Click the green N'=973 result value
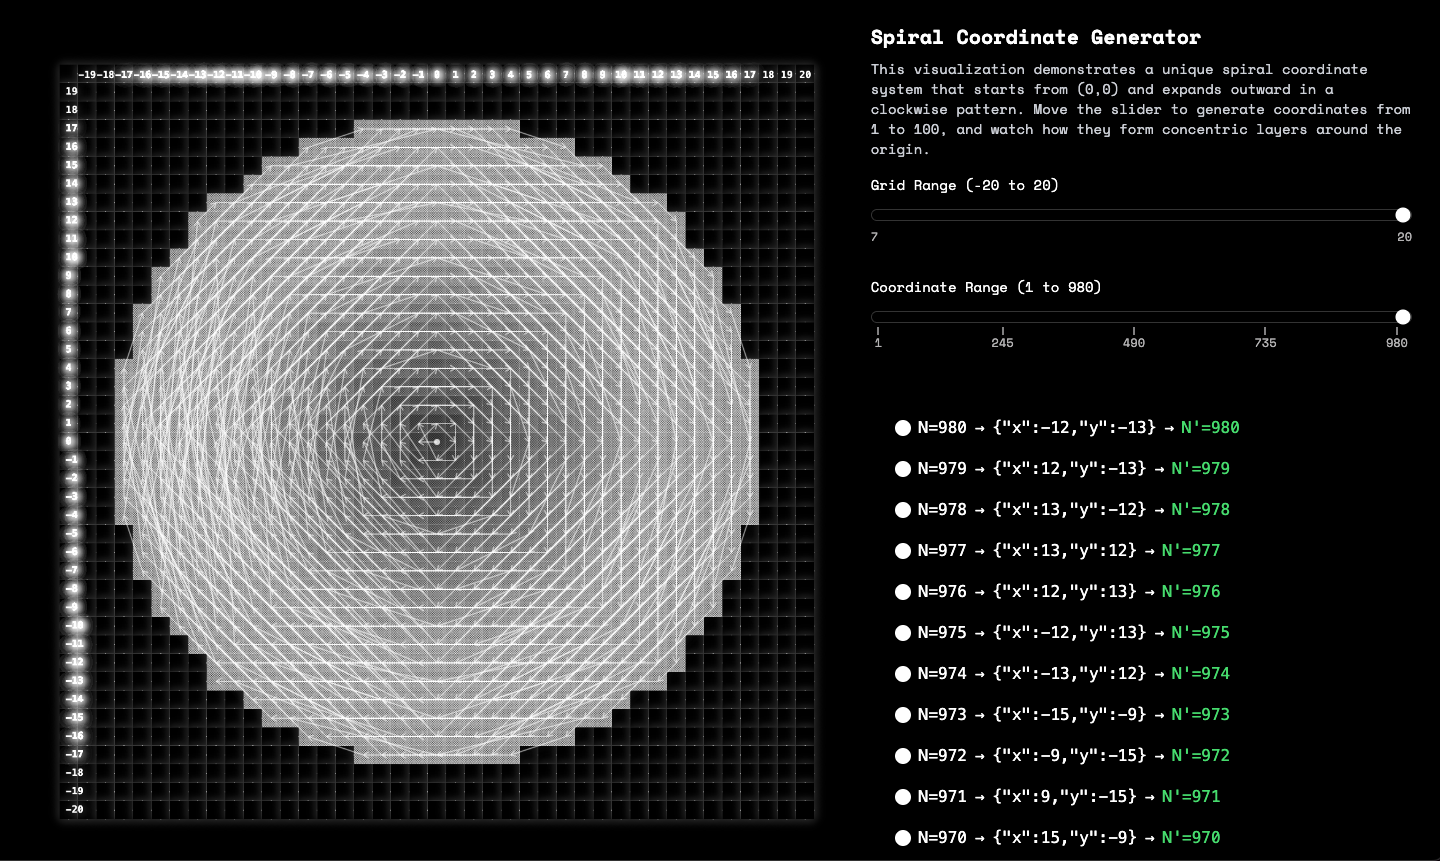Viewport: 1440px width, 861px height. [1201, 715]
